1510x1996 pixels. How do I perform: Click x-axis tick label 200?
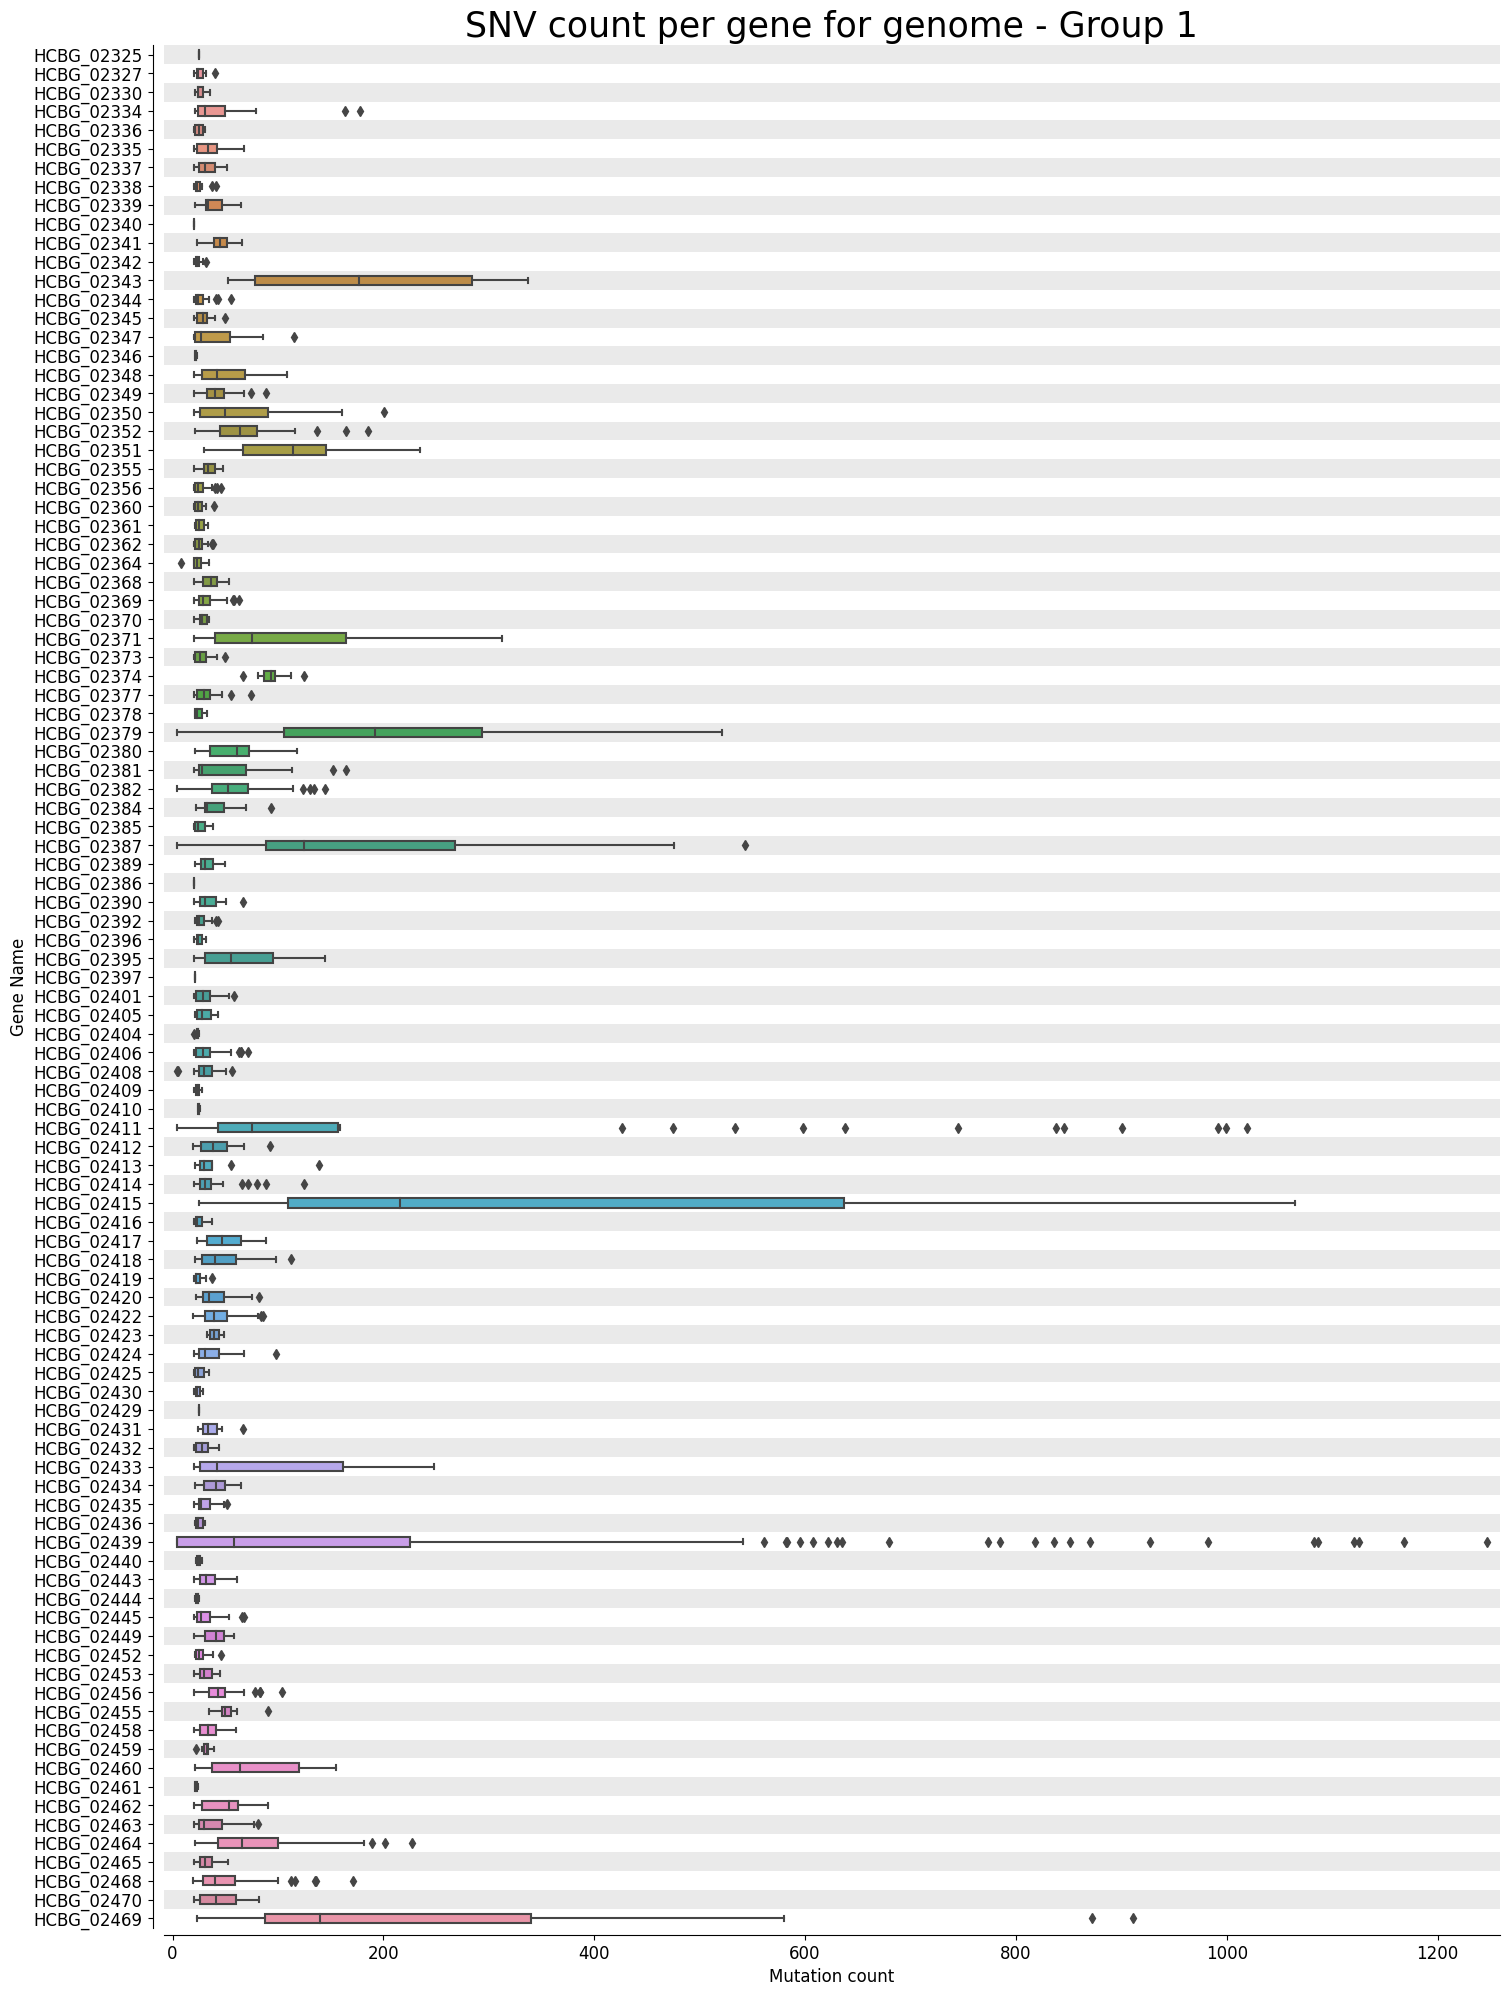click(383, 1953)
